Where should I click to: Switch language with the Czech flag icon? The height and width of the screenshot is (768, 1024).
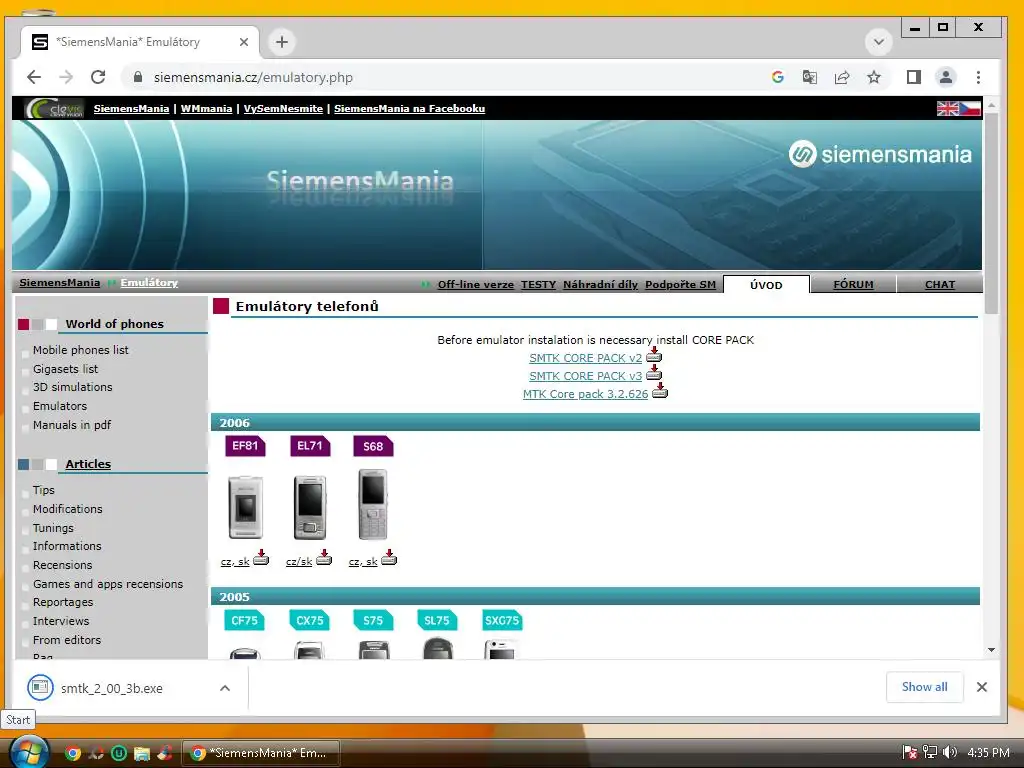coord(970,108)
